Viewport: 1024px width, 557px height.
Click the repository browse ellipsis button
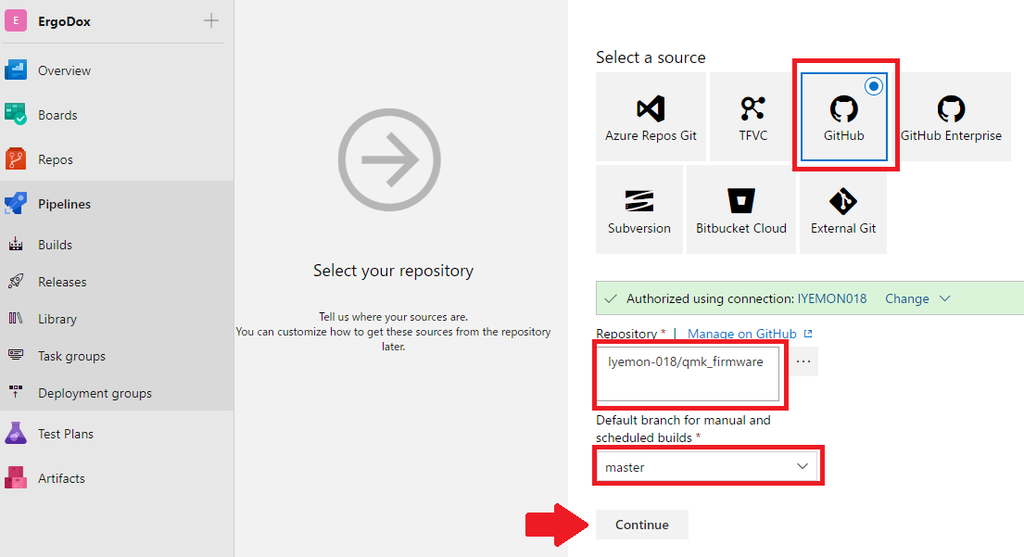pos(803,361)
